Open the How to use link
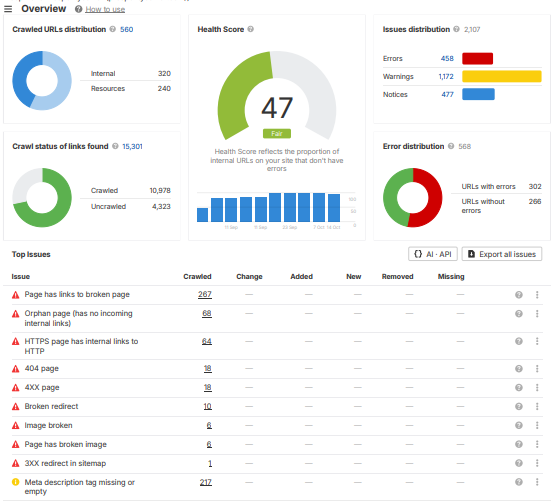Viewport: 559px width, 503px height. click(105, 10)
